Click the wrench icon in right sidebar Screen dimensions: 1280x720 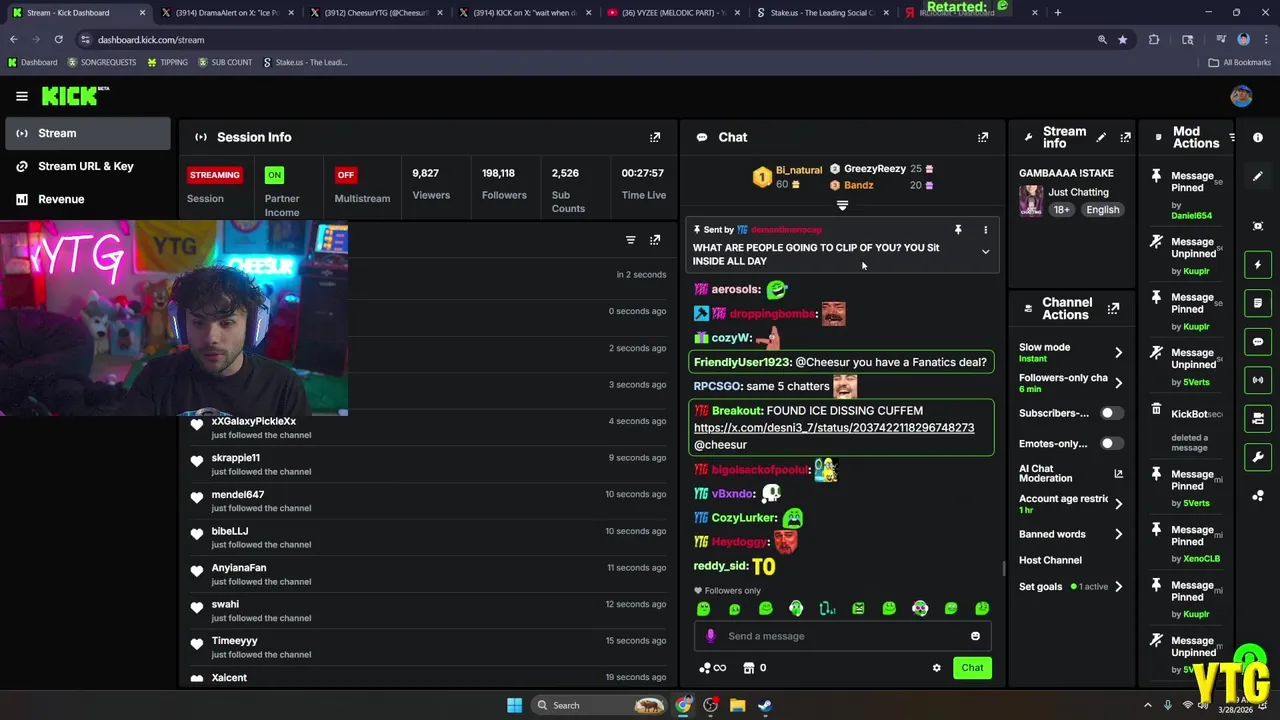1258,457
